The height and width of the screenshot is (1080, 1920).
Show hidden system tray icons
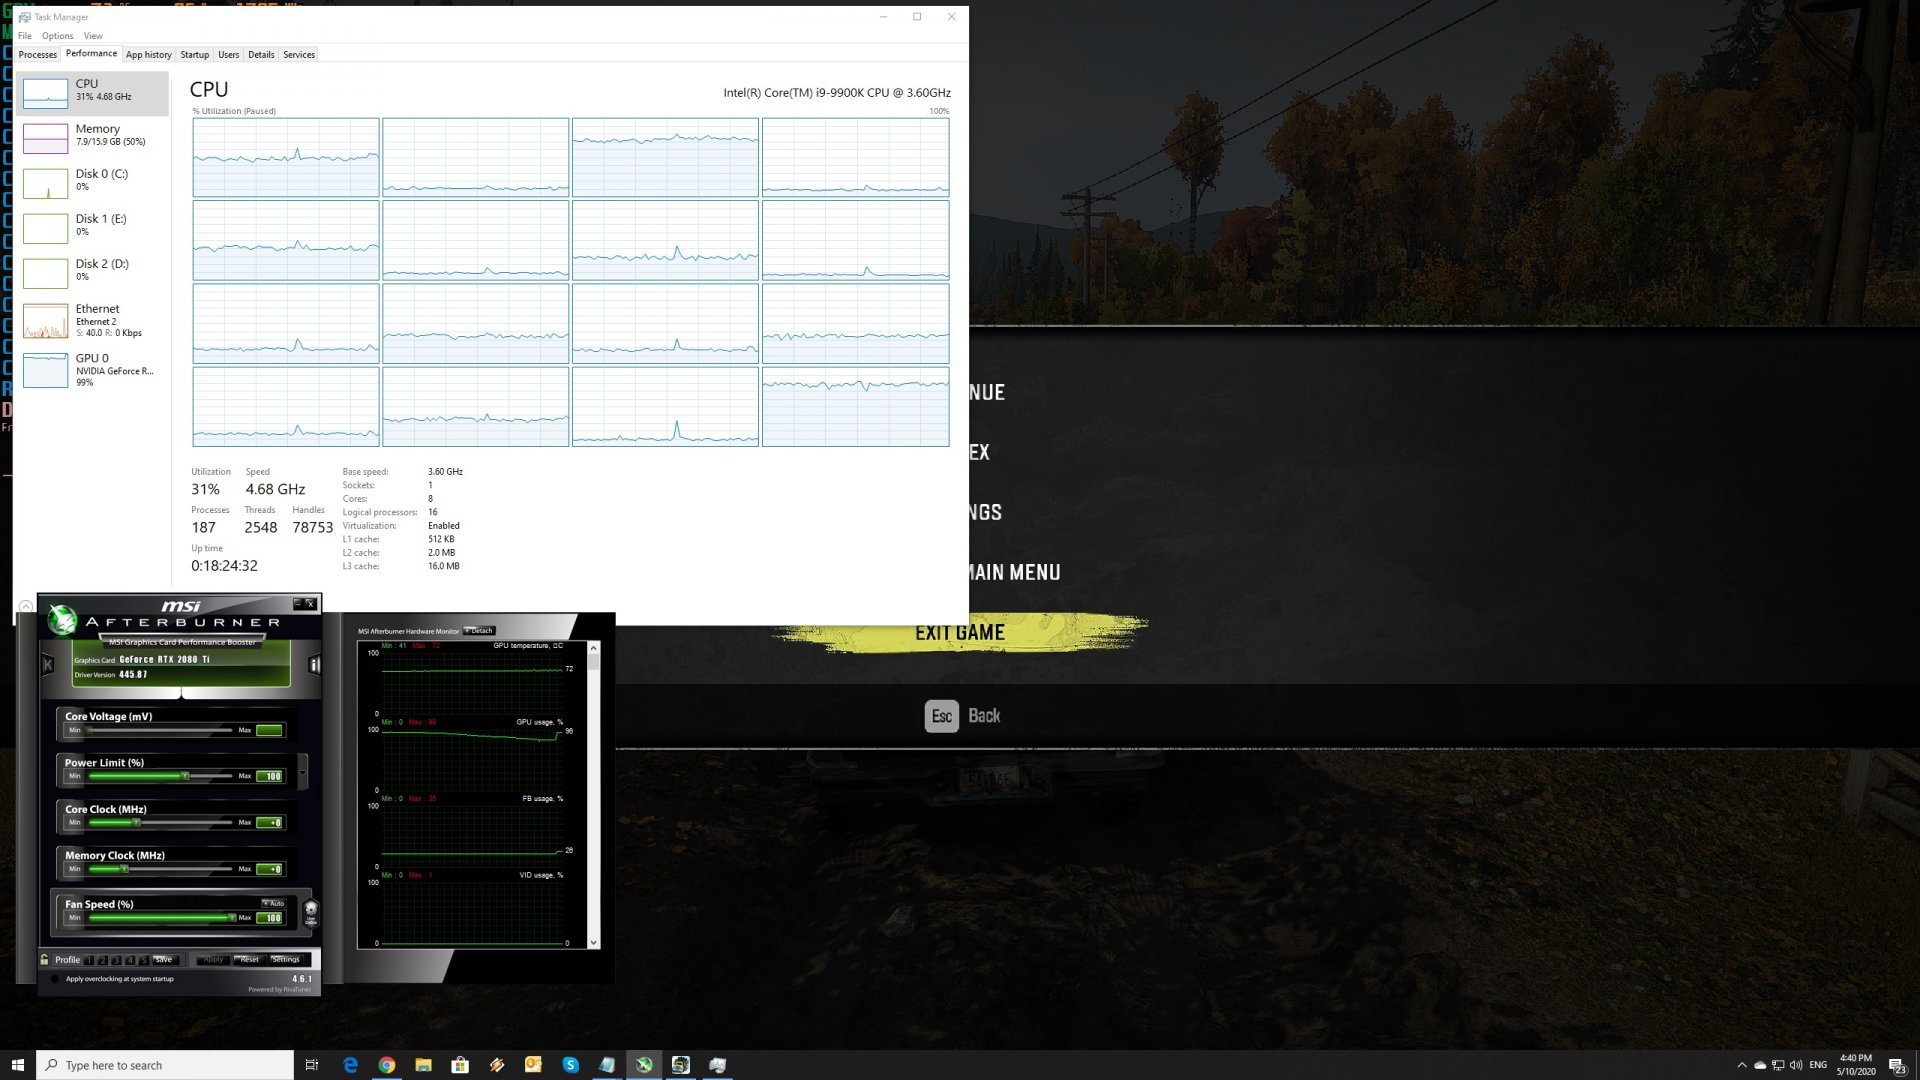(1742, 1065)
